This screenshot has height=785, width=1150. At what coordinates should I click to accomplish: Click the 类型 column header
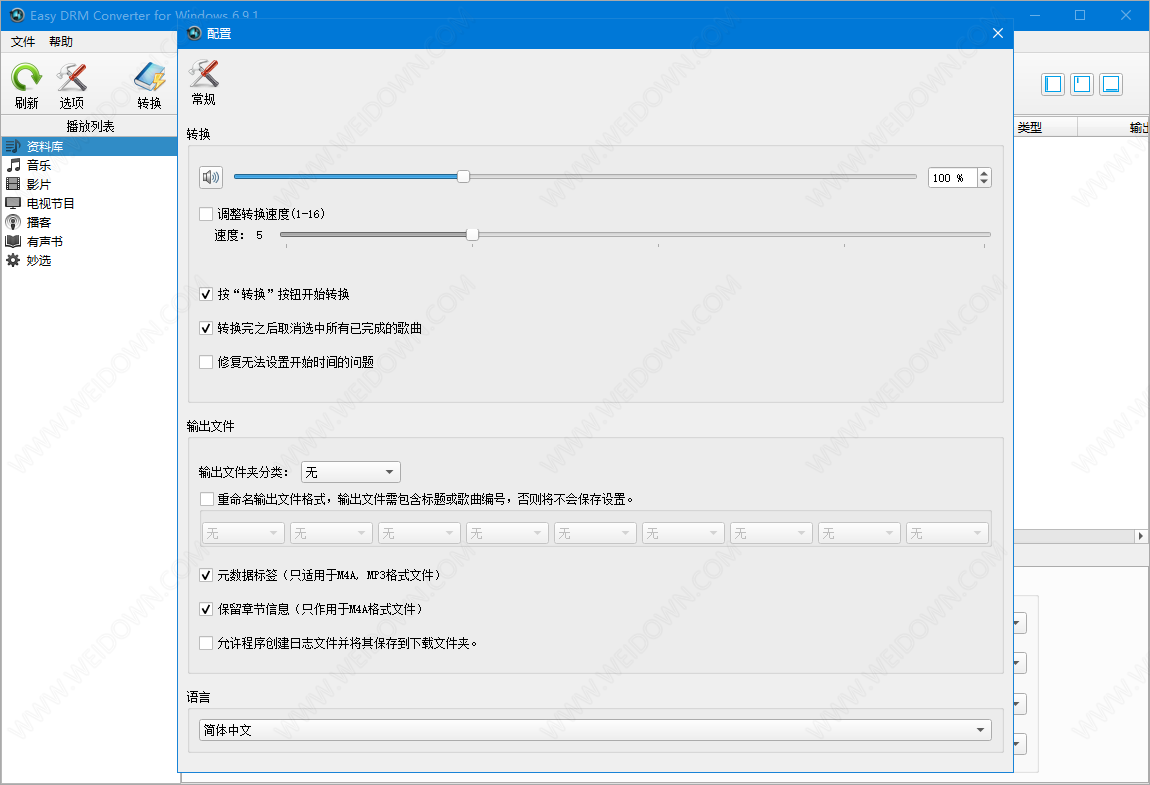click(x=1045, y=128)
